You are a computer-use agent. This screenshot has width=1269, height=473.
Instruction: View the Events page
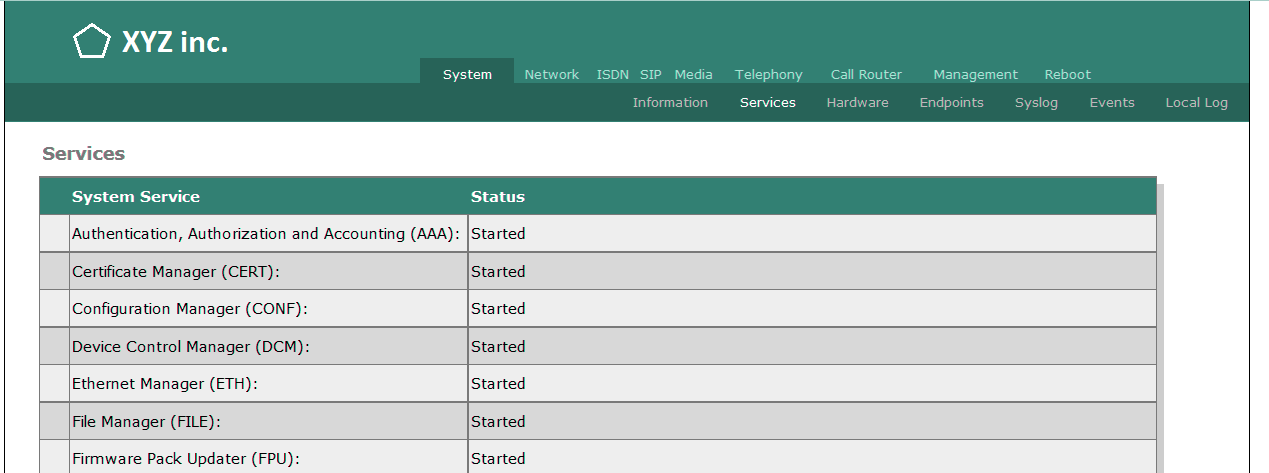(1111, 102)
